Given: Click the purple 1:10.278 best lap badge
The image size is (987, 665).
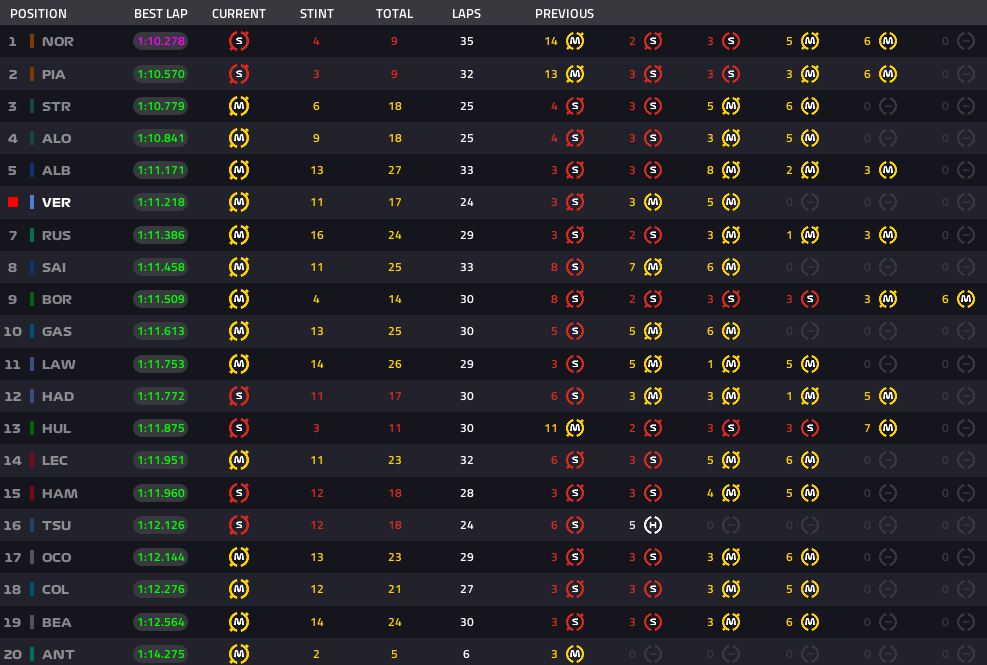Looking at the screenshot, I should (x=160, y=42).
